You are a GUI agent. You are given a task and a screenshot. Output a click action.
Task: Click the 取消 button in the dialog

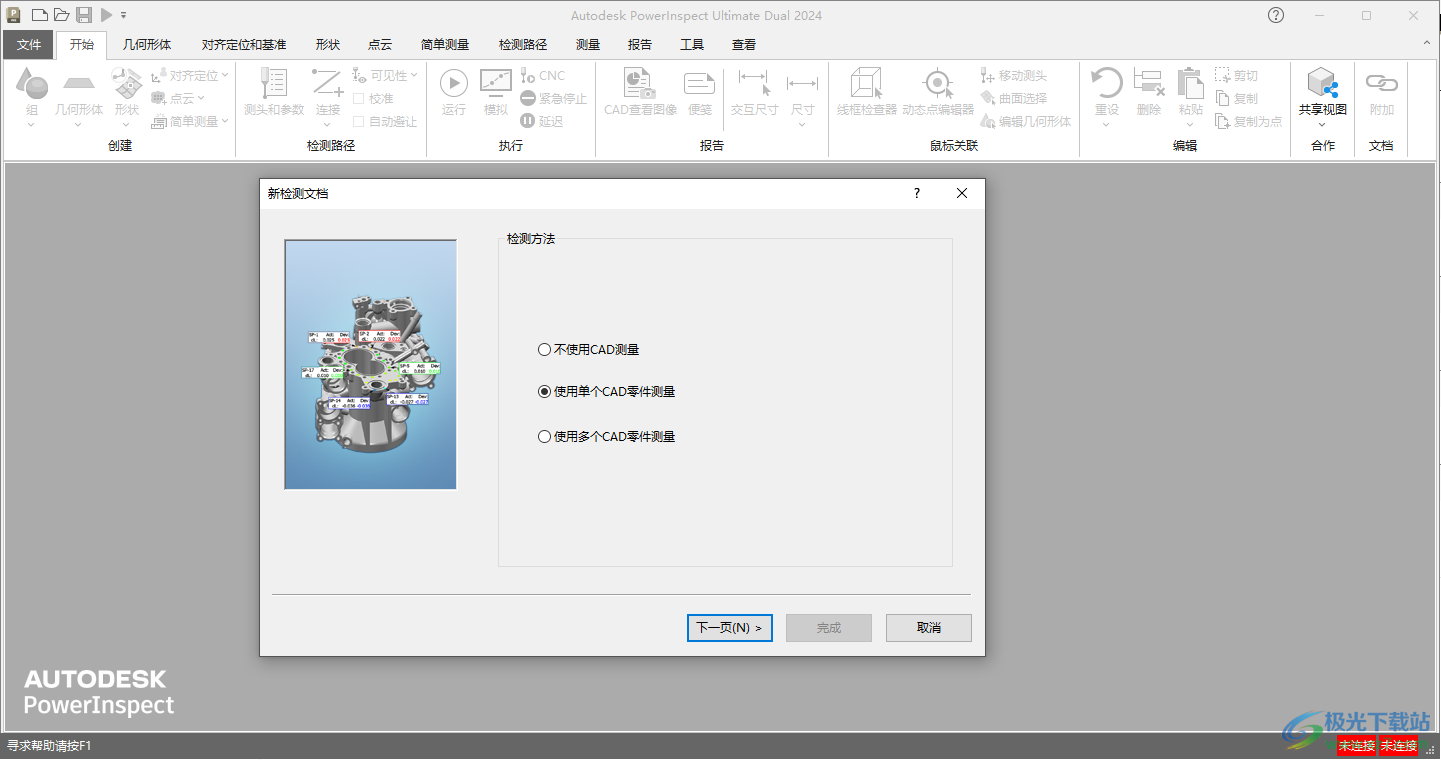[x=929, y=628]
